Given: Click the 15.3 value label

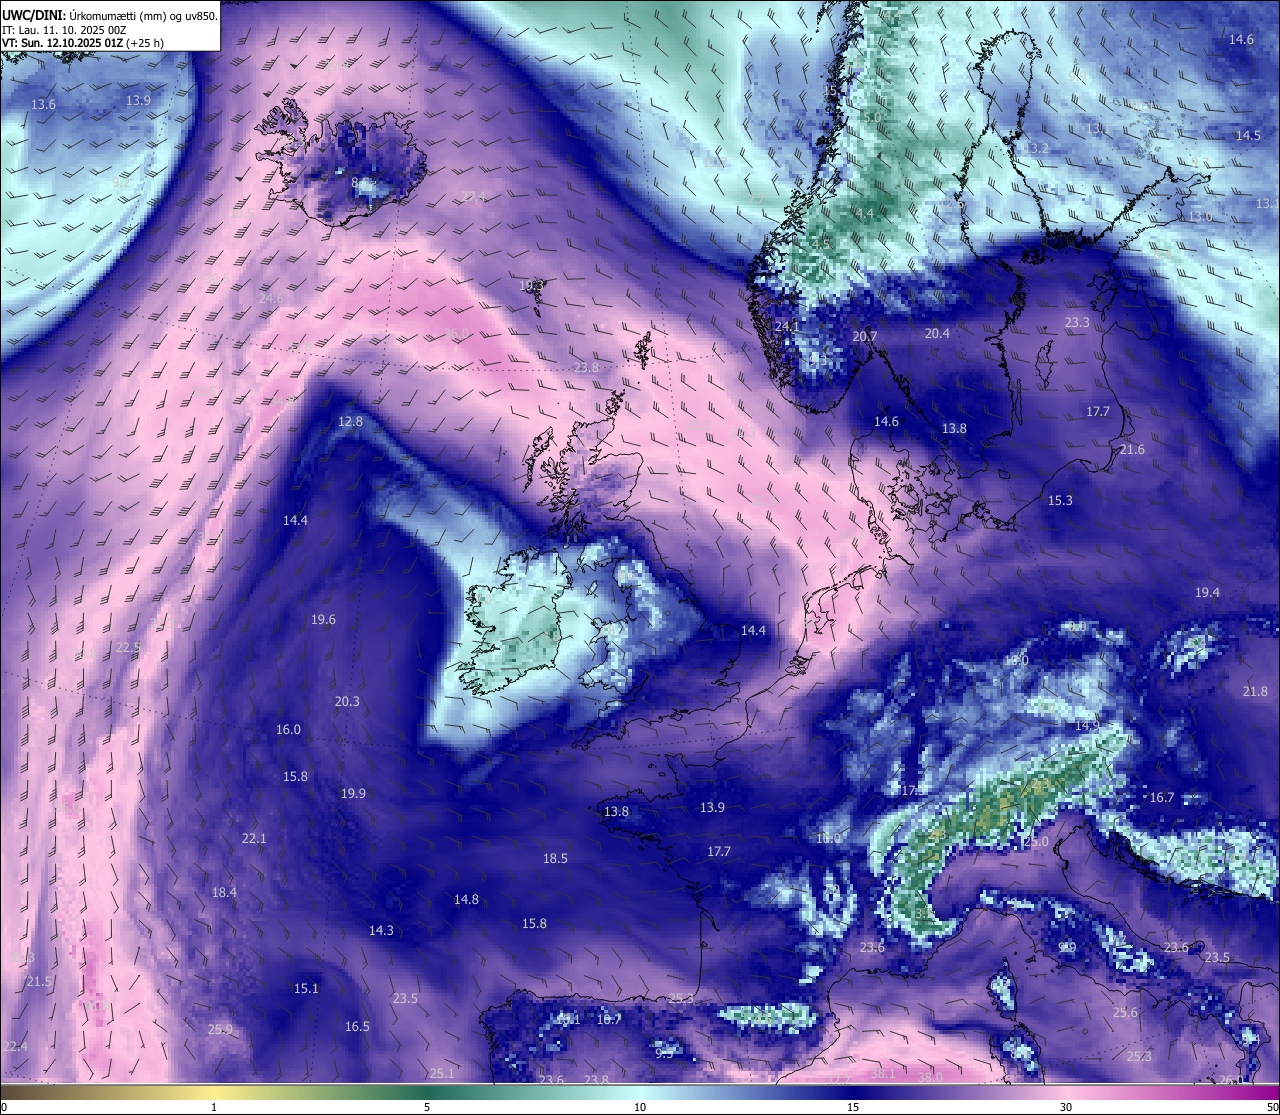Looking at the screenshot, I should (x=1060, y=501).
